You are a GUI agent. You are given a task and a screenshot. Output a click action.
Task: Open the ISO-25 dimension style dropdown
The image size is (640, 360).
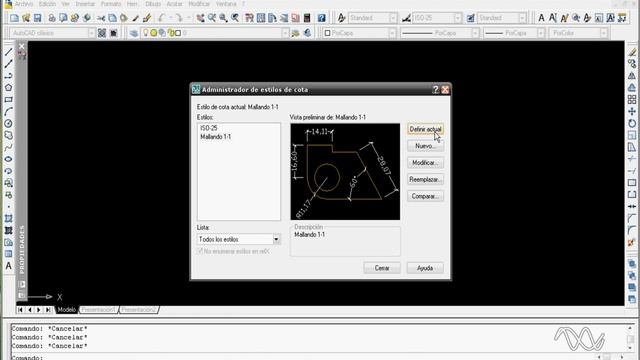pos(457,18)
